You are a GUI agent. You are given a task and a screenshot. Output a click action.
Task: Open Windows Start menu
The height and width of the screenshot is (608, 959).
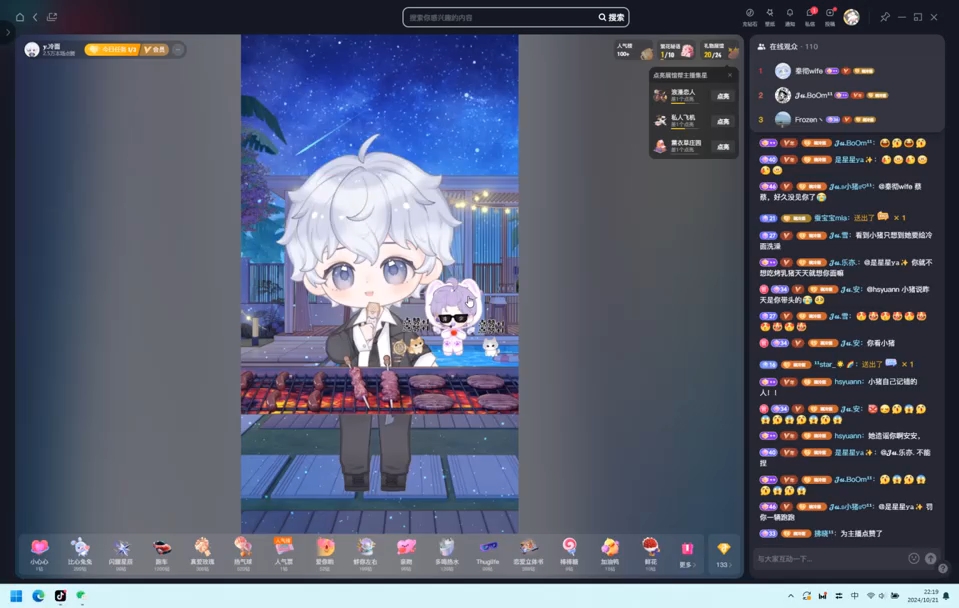(x=17, y=596)
